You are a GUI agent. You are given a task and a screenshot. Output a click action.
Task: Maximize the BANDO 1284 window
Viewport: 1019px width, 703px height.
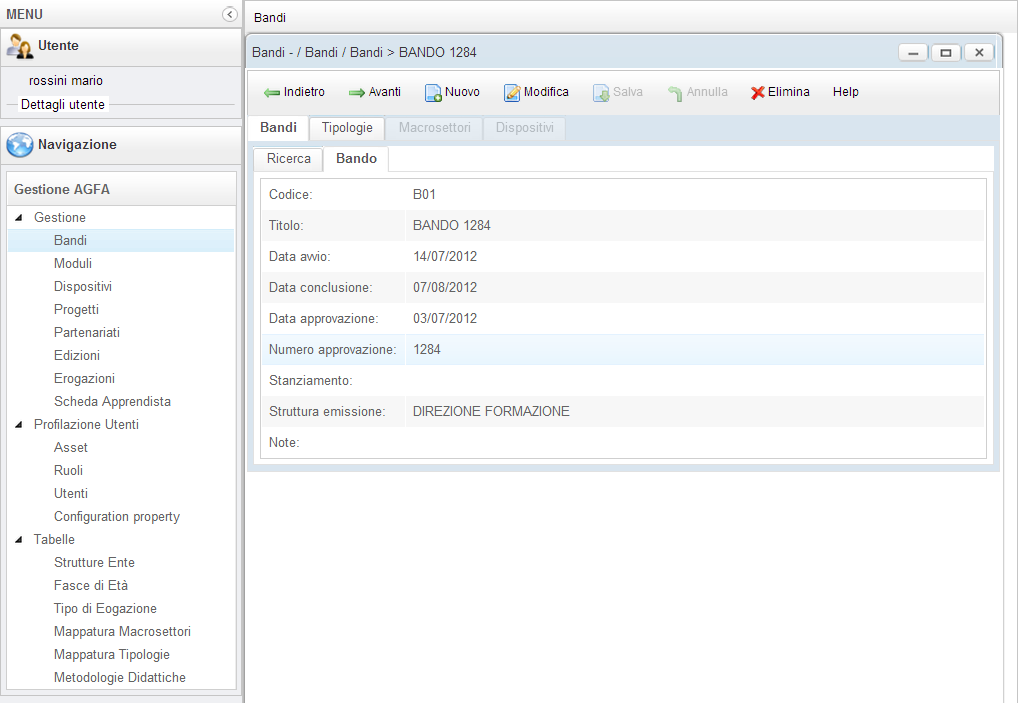(x=945, y=52)
